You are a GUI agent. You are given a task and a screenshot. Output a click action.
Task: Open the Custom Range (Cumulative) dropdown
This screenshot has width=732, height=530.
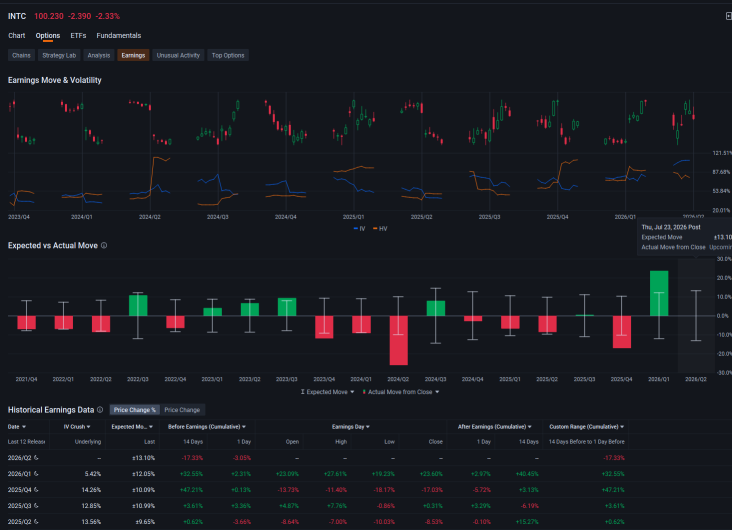coord(586,427)
